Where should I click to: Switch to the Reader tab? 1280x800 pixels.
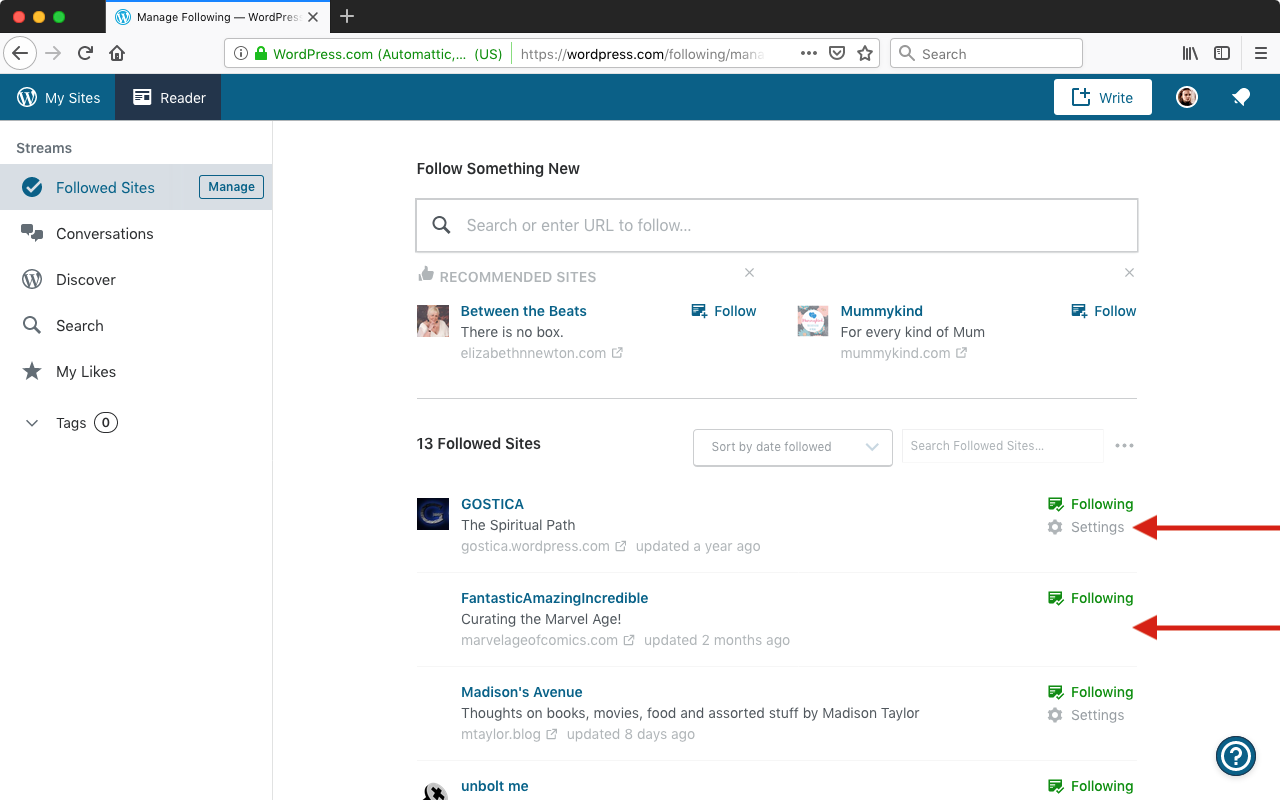(x=168, y=97)
